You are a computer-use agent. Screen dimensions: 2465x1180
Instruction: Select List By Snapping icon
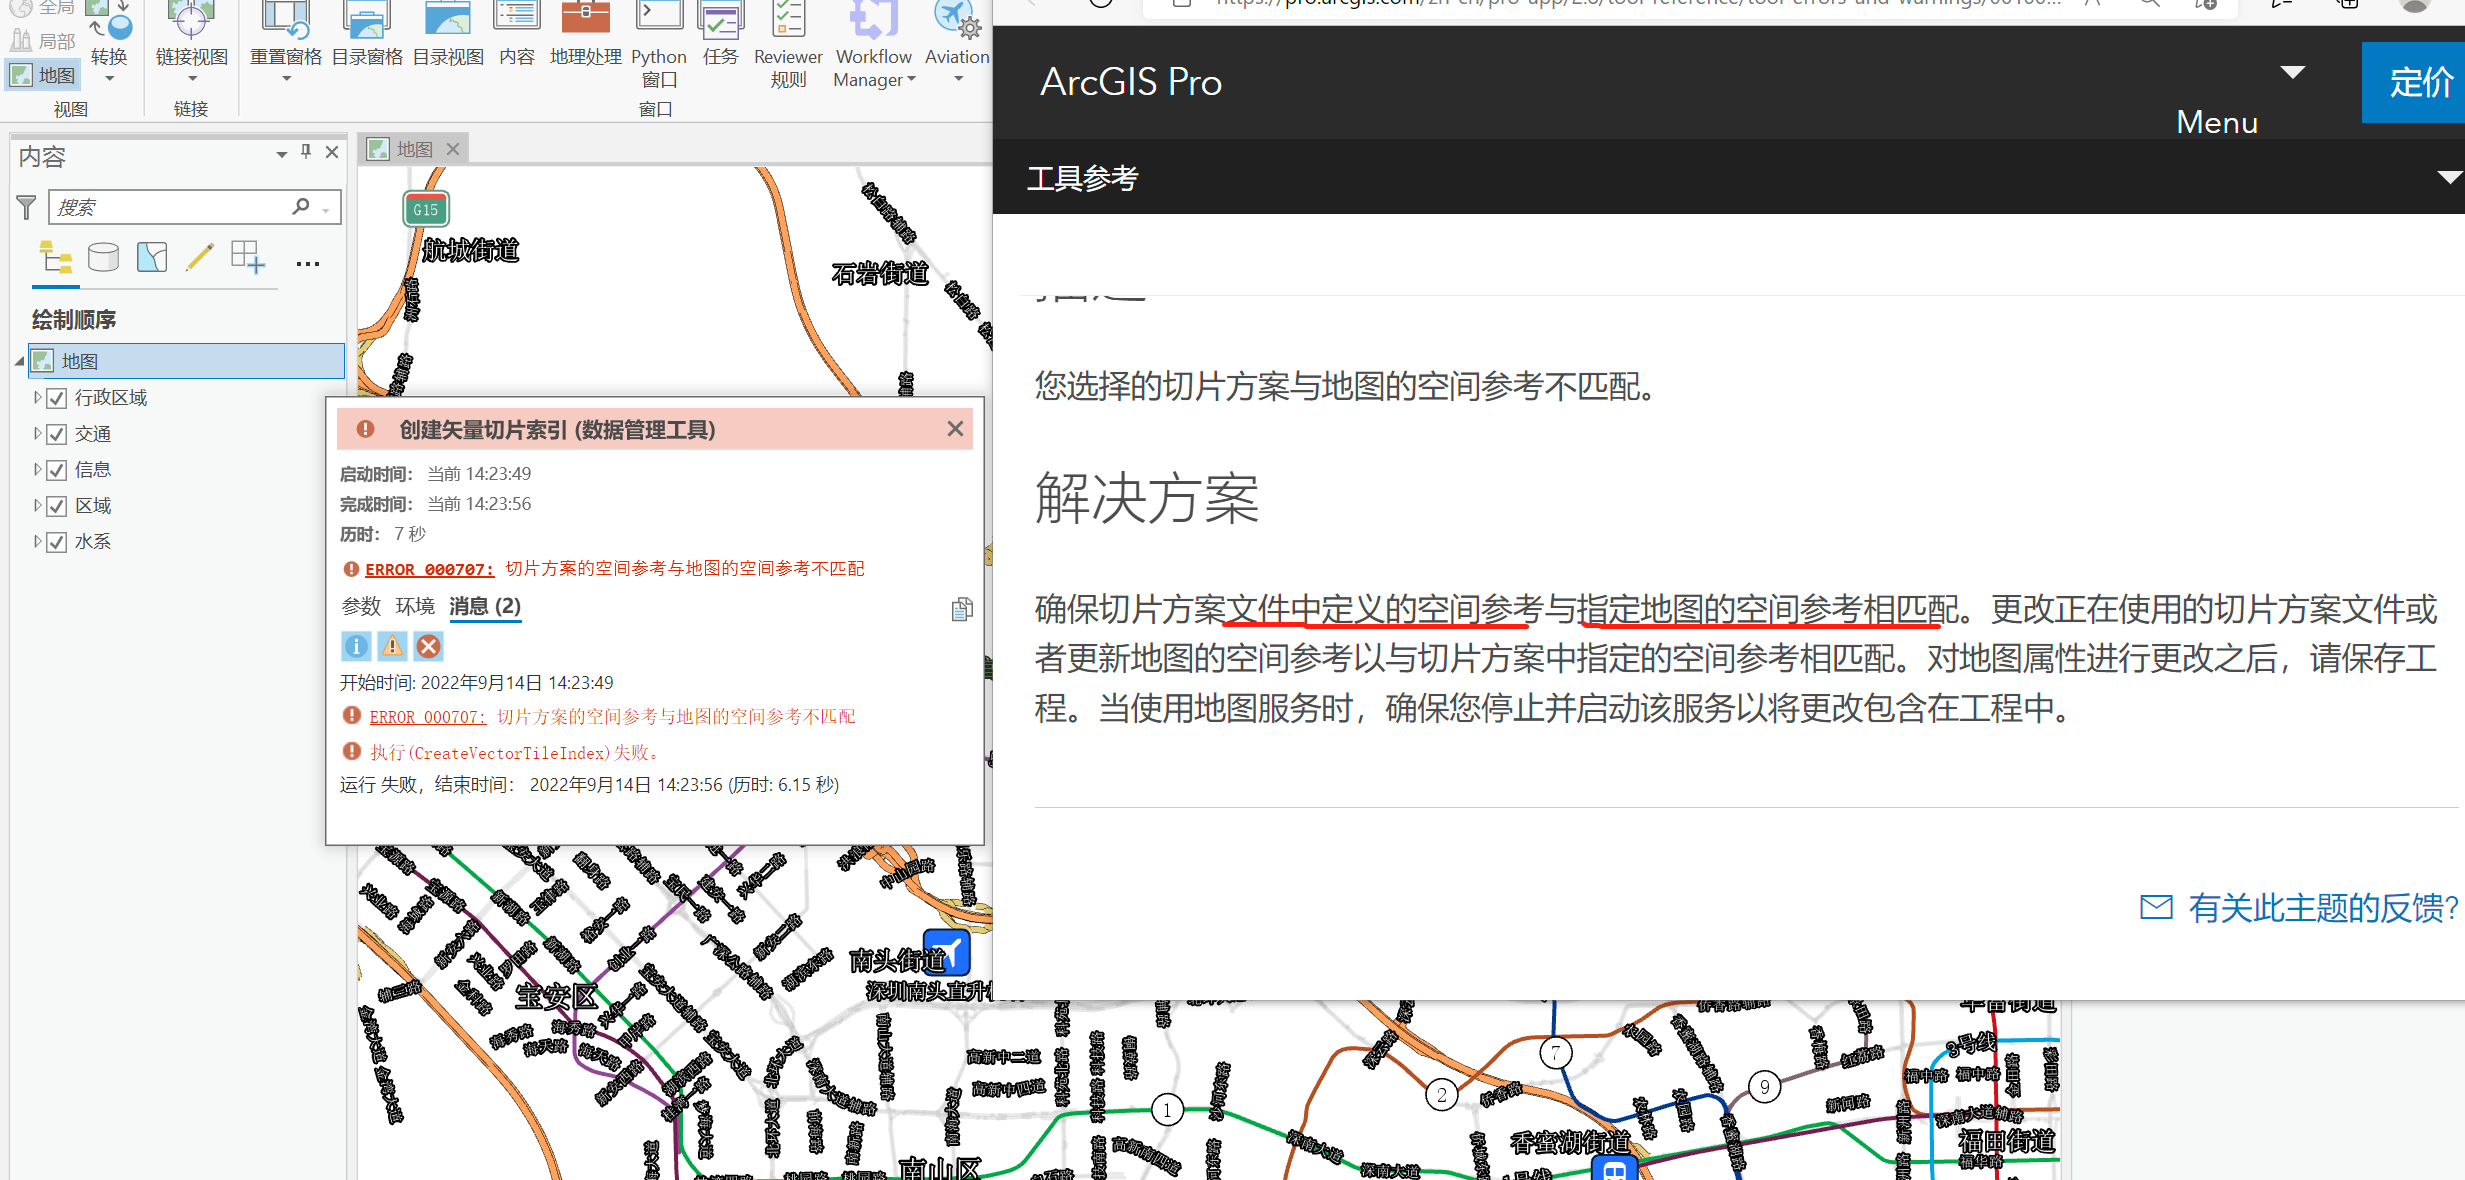248,258
